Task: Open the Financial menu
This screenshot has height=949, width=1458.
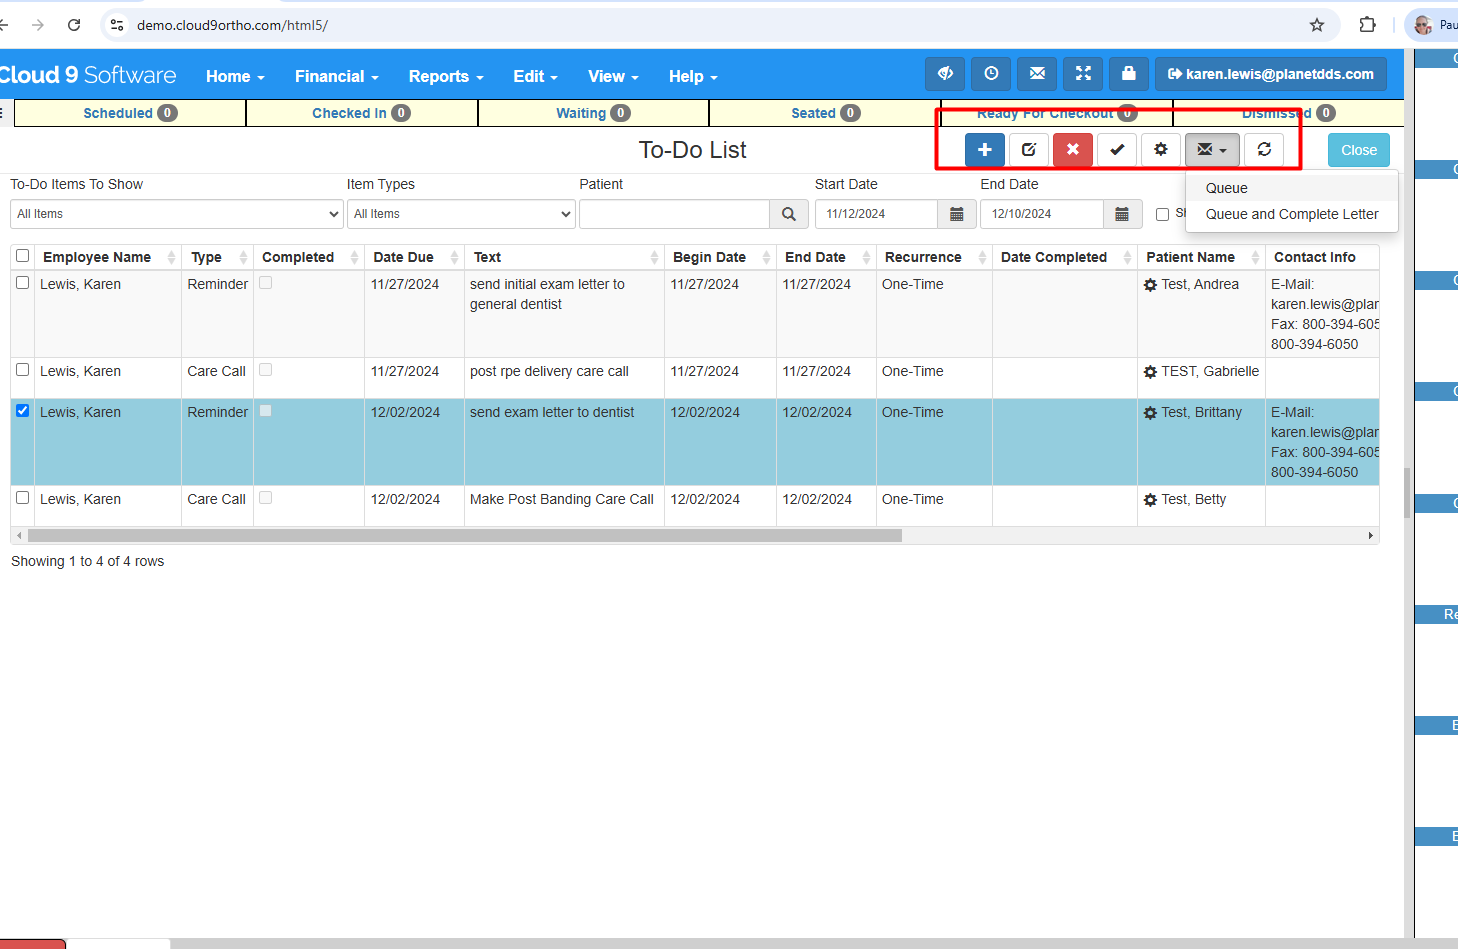Action: pyautogui.click(x=336, y=76)
